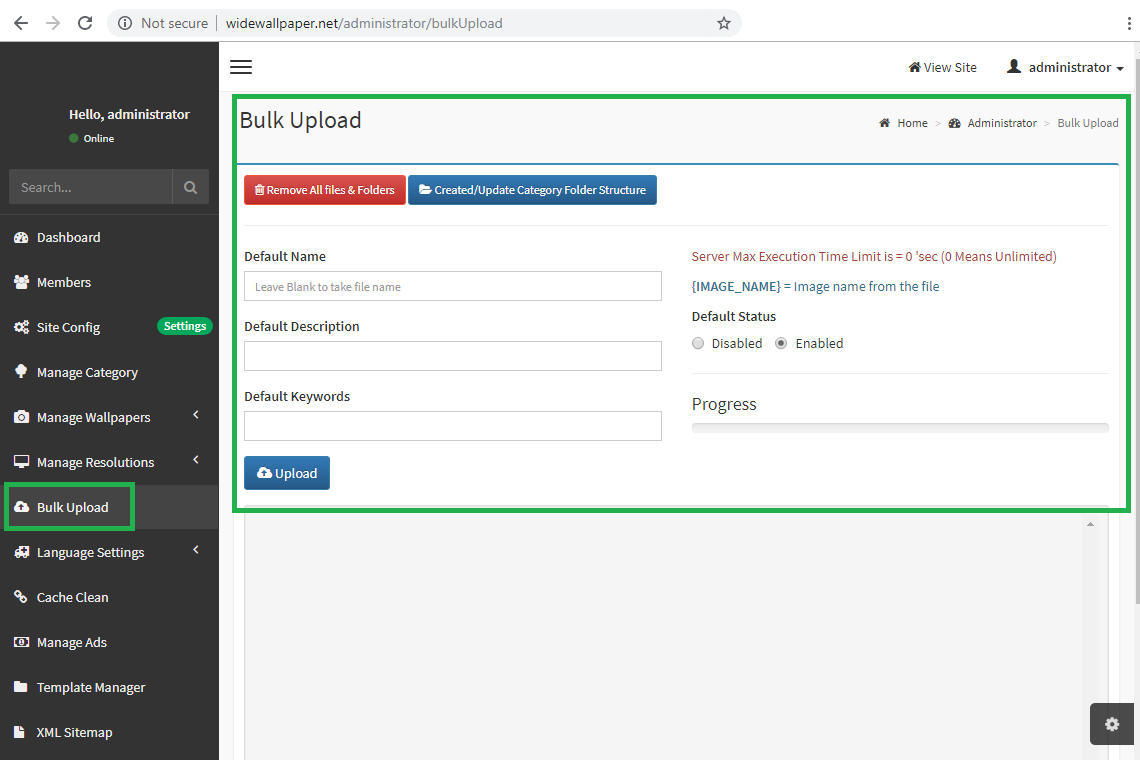Open the View Site link
The width and height of the screenshot is (1140, 760).
[x=942, y=67]
